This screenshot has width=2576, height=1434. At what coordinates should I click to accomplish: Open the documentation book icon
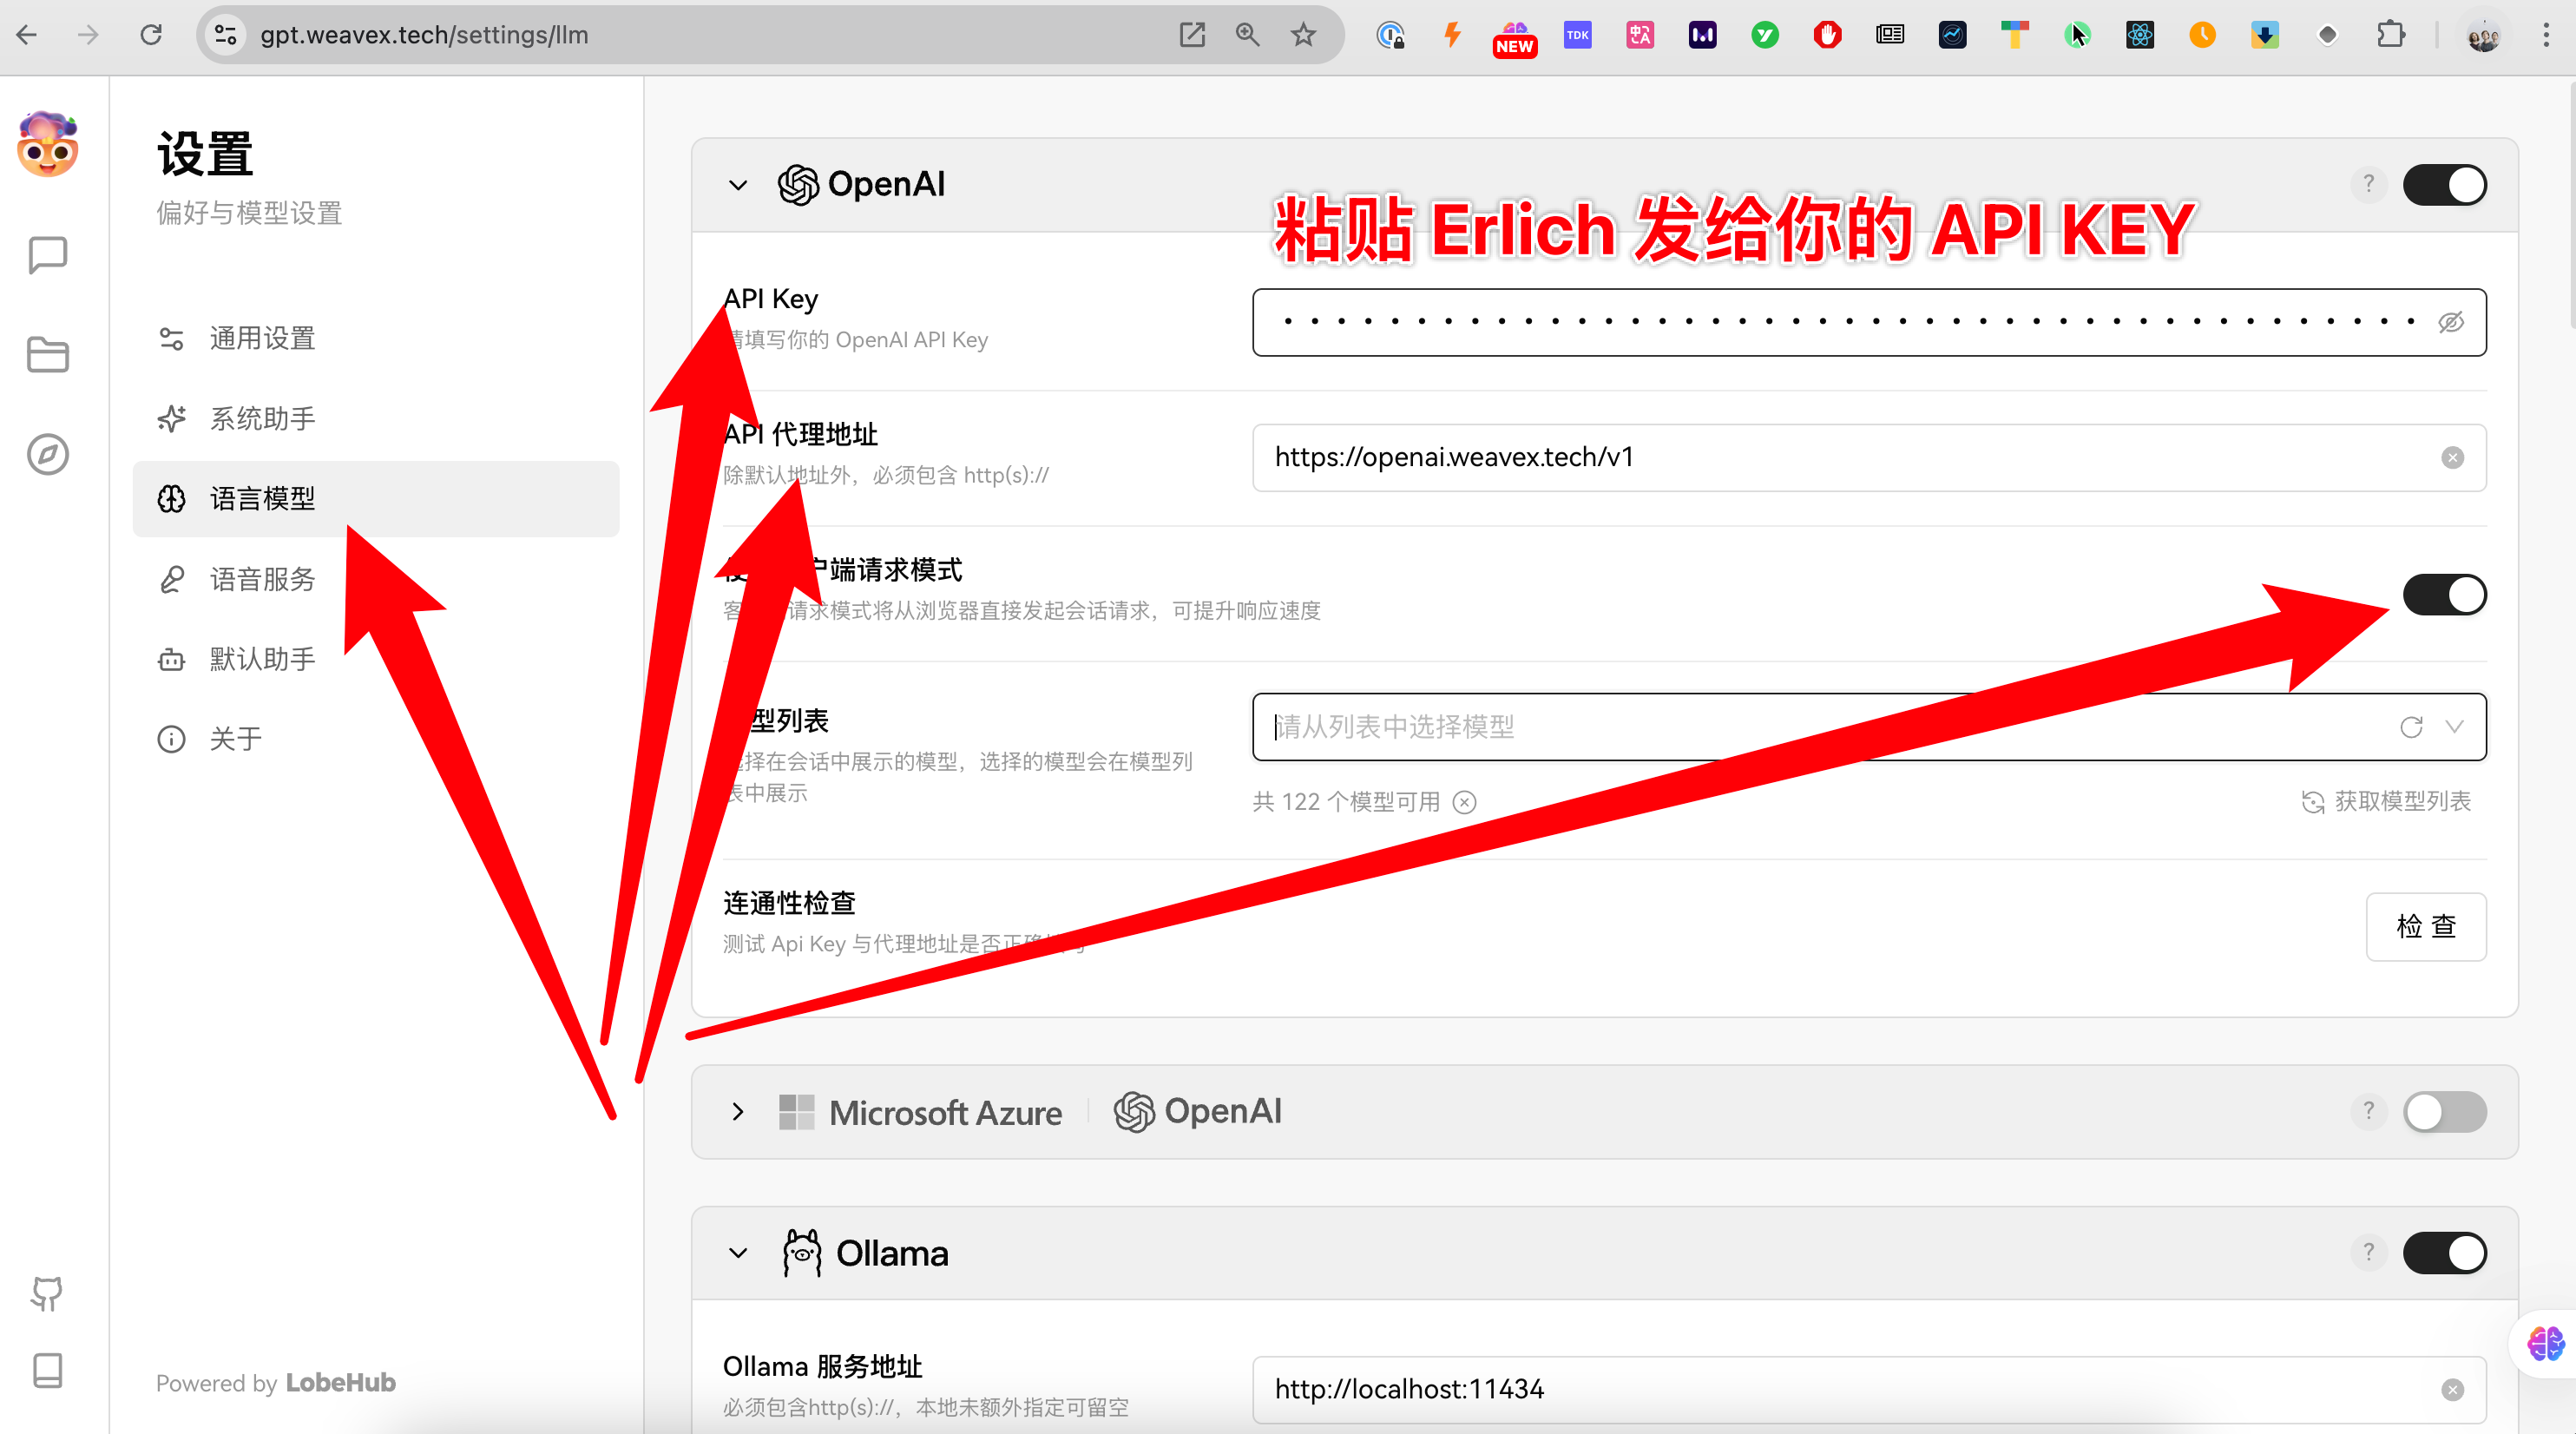click(x=47, y=1371)
